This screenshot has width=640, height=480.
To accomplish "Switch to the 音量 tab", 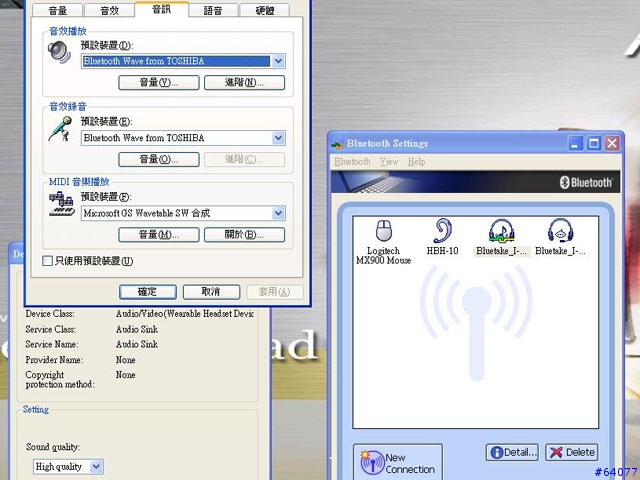I will (58, 10).
